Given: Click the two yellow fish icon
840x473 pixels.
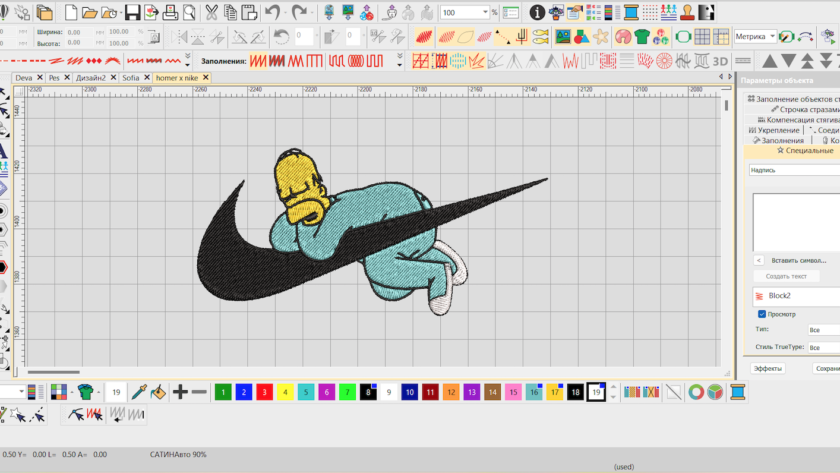Looking at the screenshot, I should (541, 36).
